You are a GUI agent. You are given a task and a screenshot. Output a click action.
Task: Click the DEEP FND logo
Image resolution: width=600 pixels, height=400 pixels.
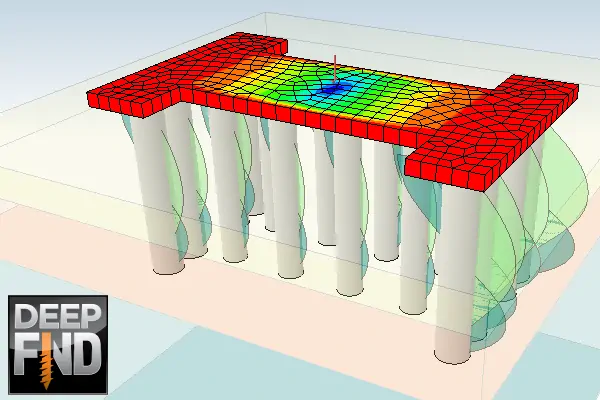pos(58,344)
